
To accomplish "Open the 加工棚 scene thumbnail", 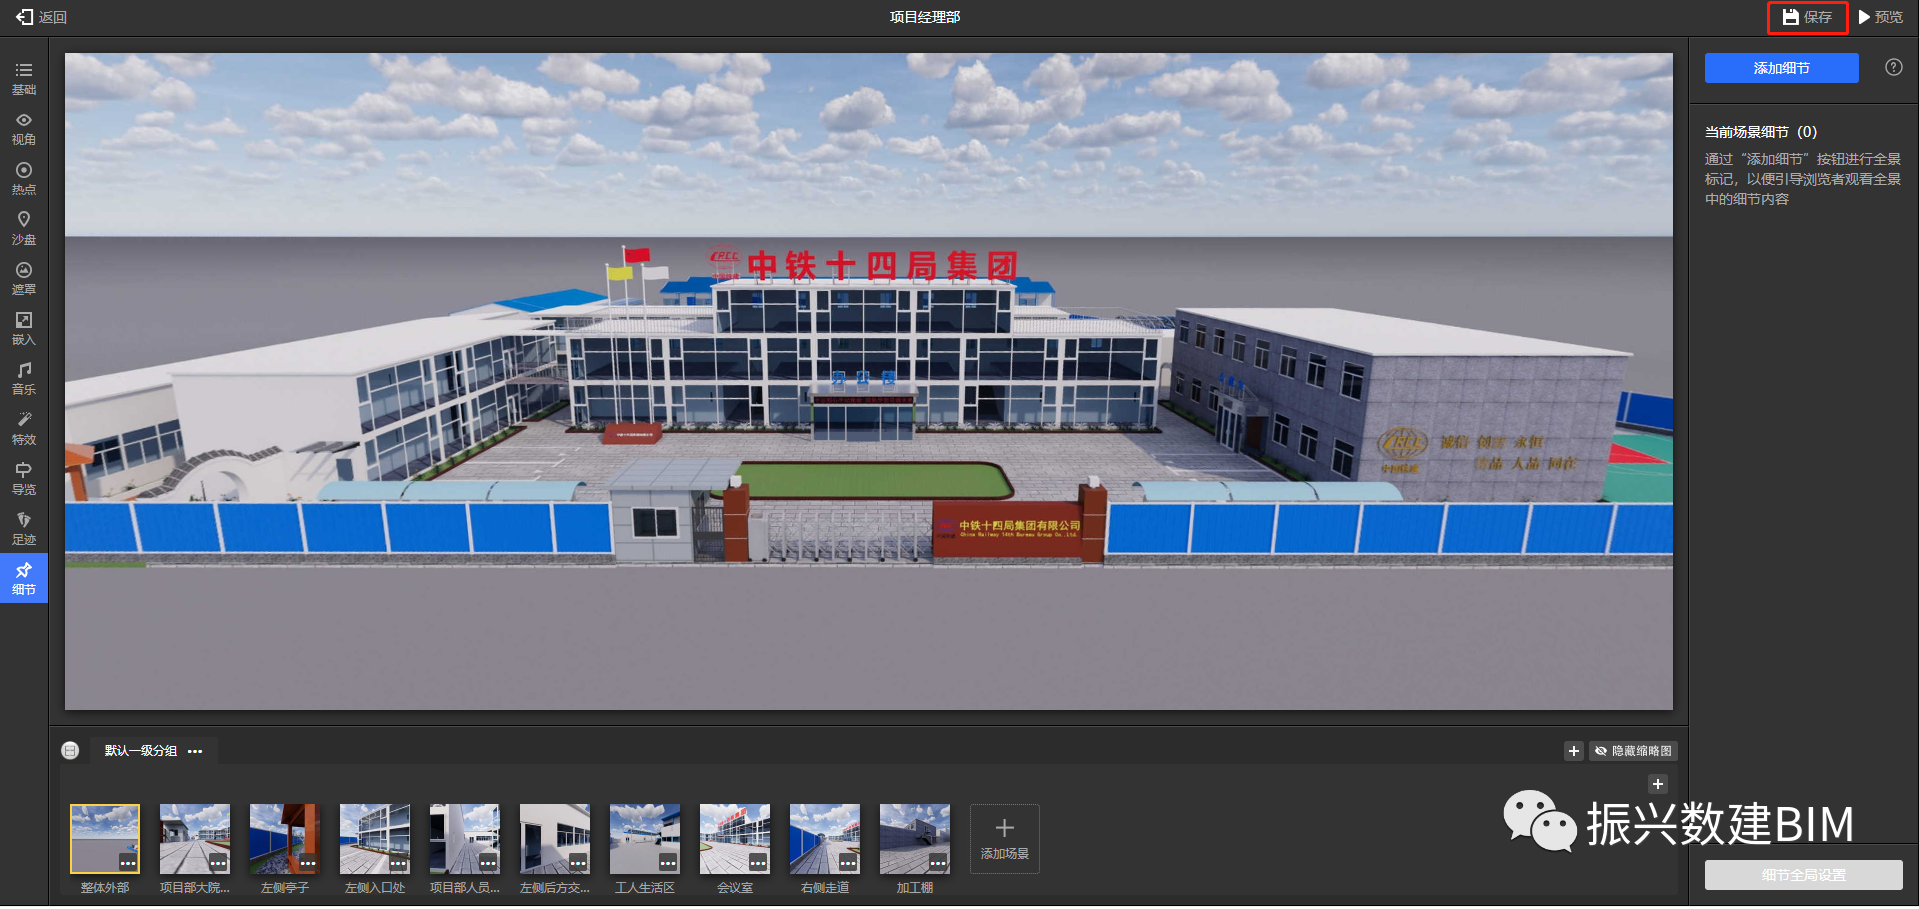I will [915, 839].
